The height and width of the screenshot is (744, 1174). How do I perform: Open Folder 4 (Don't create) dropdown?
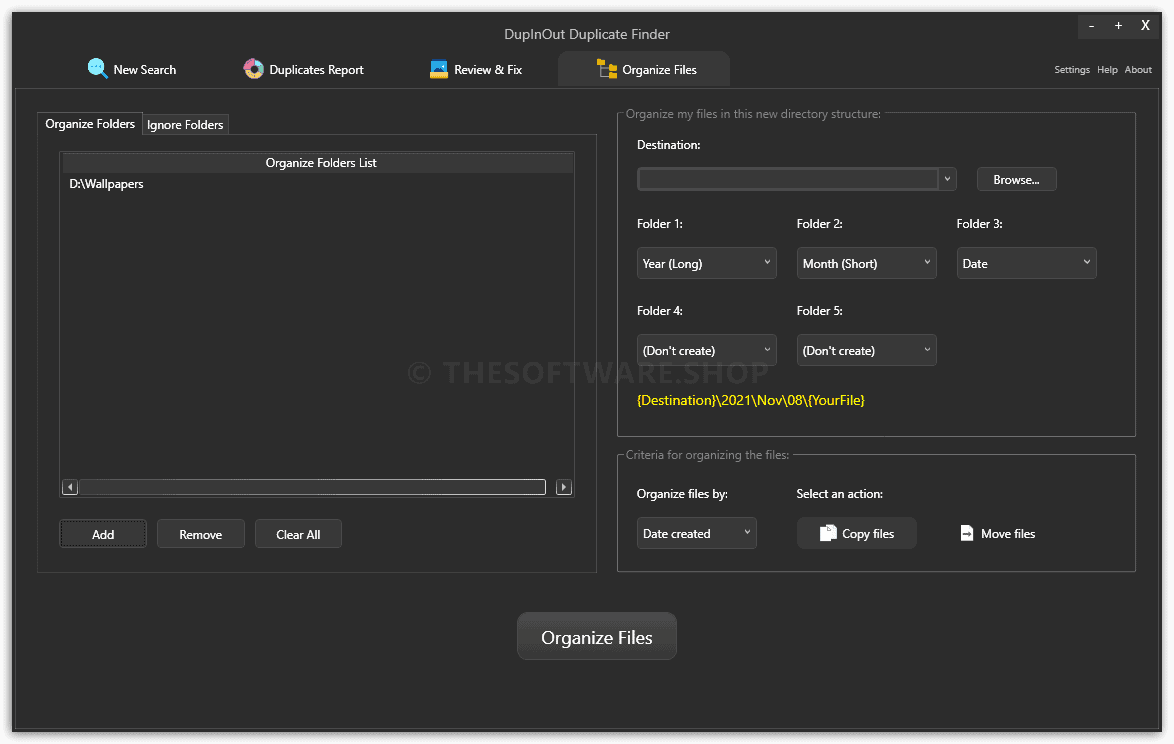click(706, 350)
